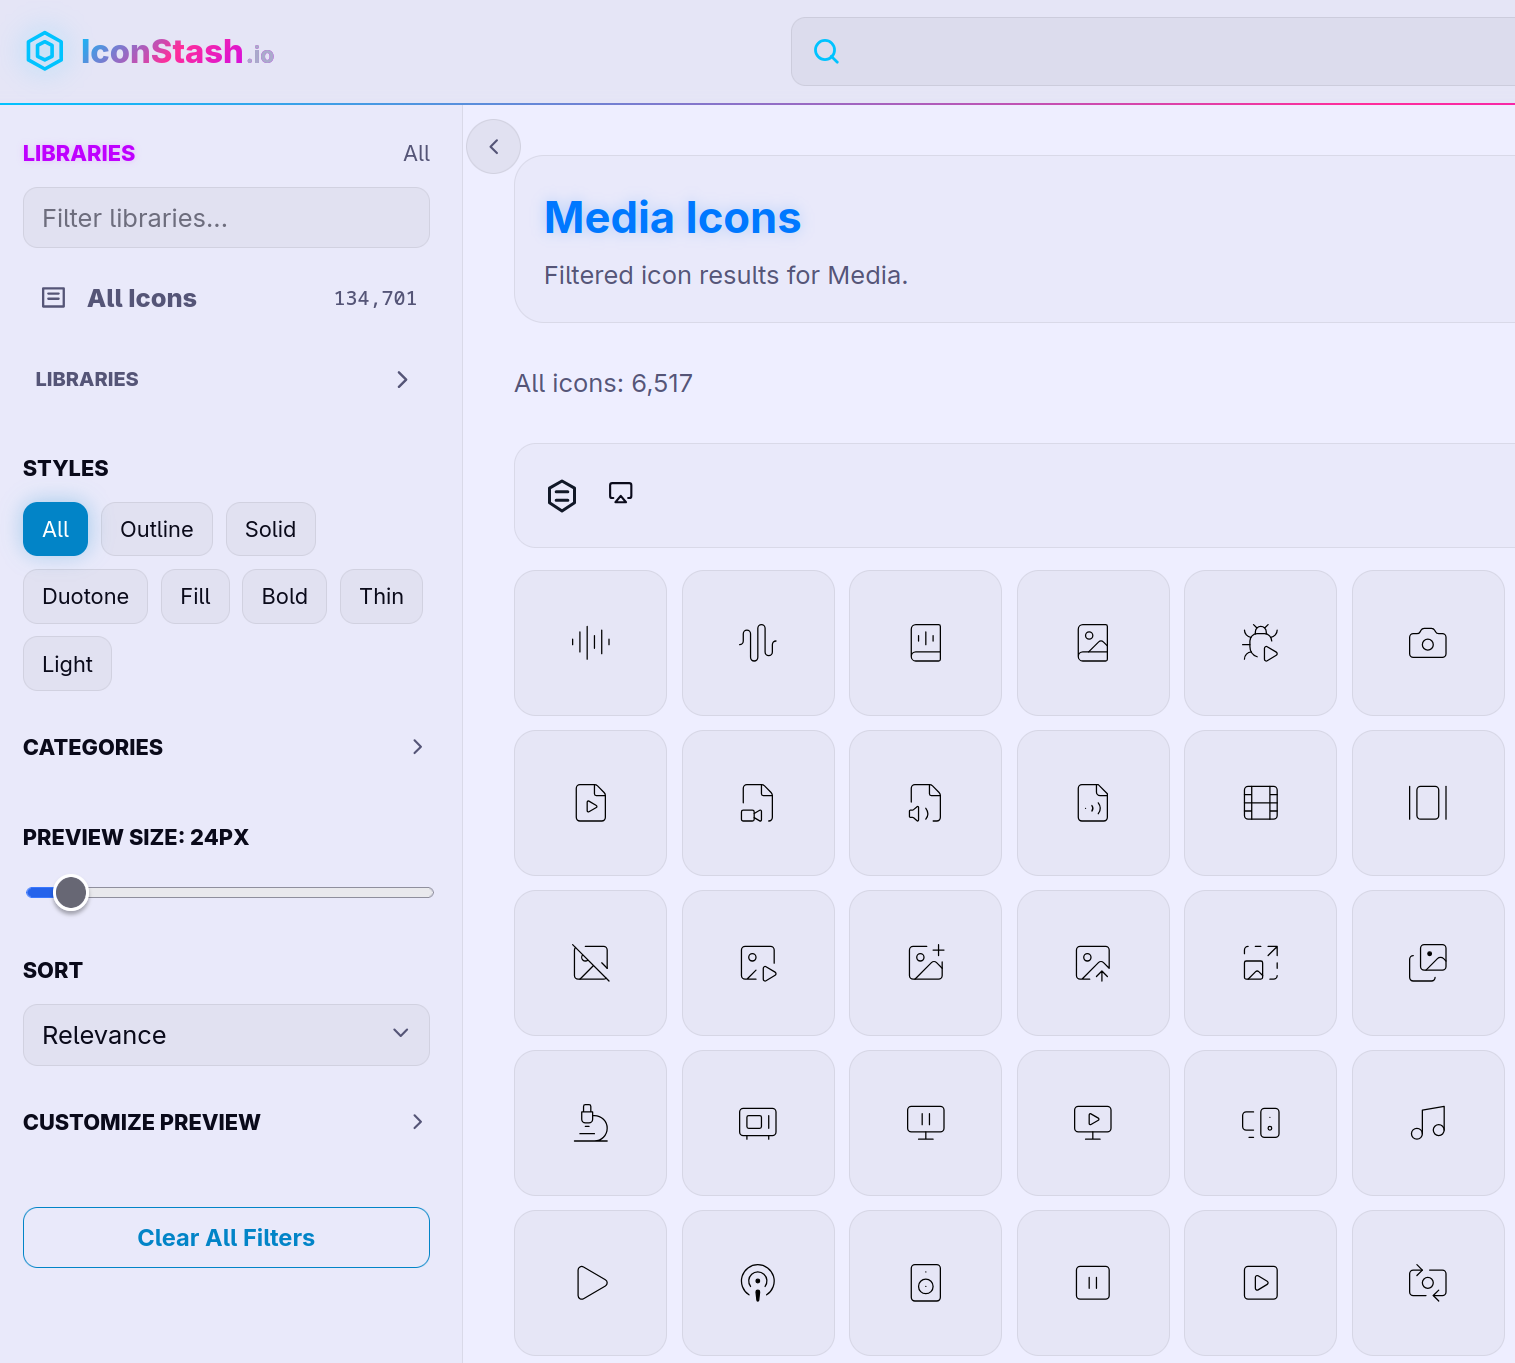Open the monitor pause icon
The width and height of the screenshot is (1515, 1363).
(x=926, y=1123)
